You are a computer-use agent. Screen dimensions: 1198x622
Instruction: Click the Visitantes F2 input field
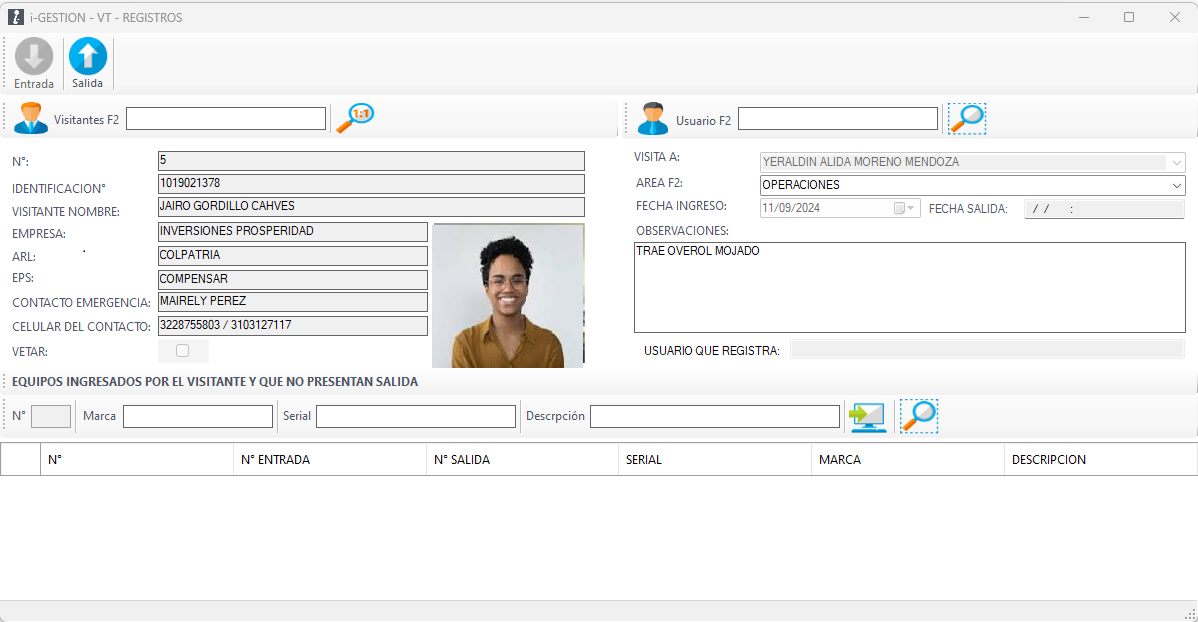226,119
